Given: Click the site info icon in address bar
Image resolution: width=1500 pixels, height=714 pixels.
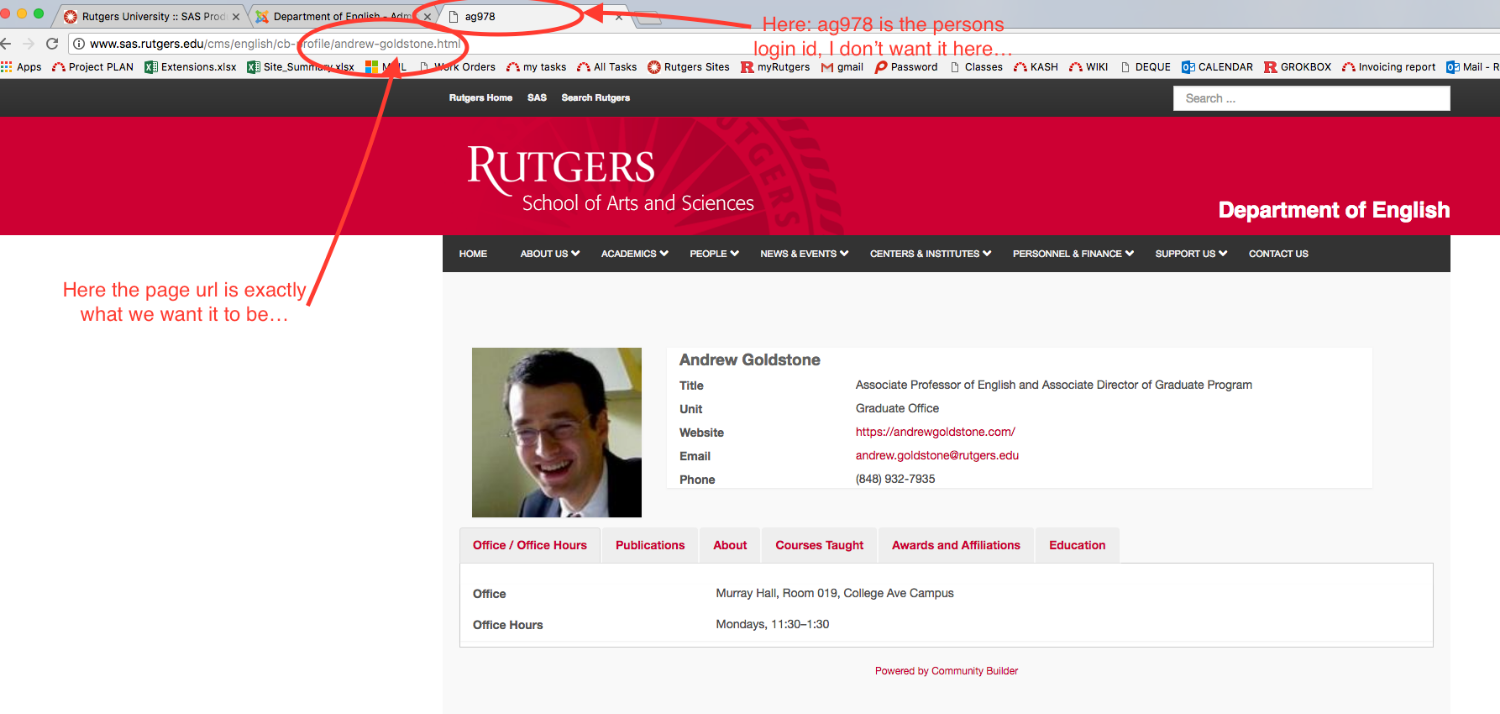Looking at the screenshot, I should pos(78,44).
